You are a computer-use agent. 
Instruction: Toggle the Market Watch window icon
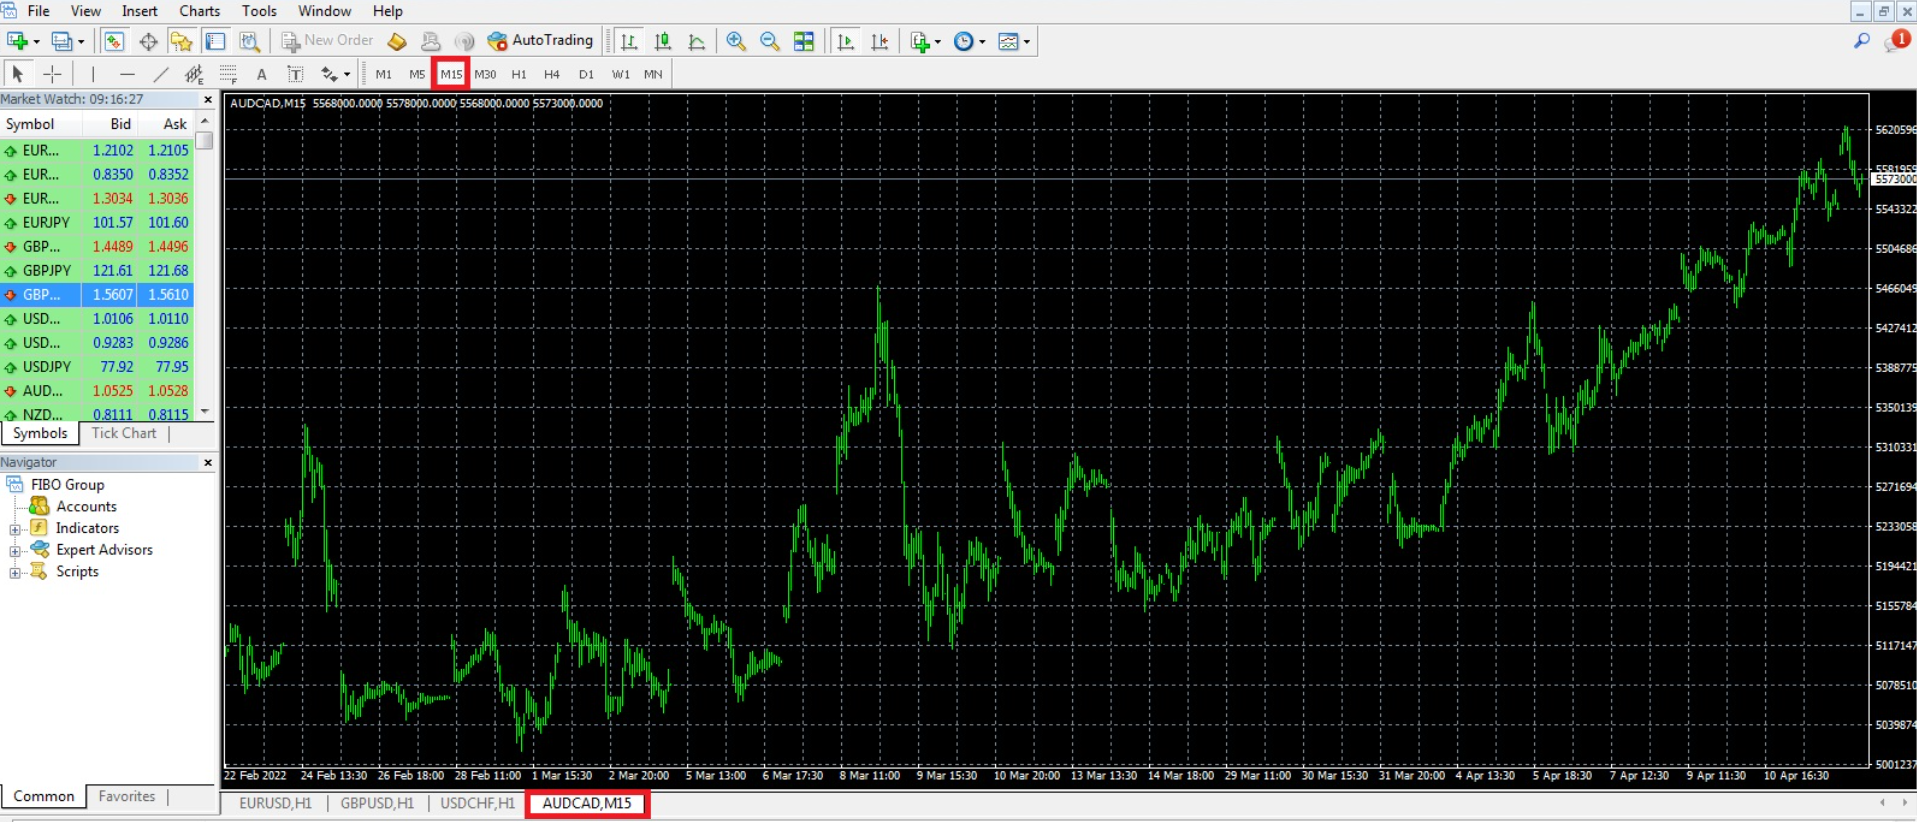114,41
